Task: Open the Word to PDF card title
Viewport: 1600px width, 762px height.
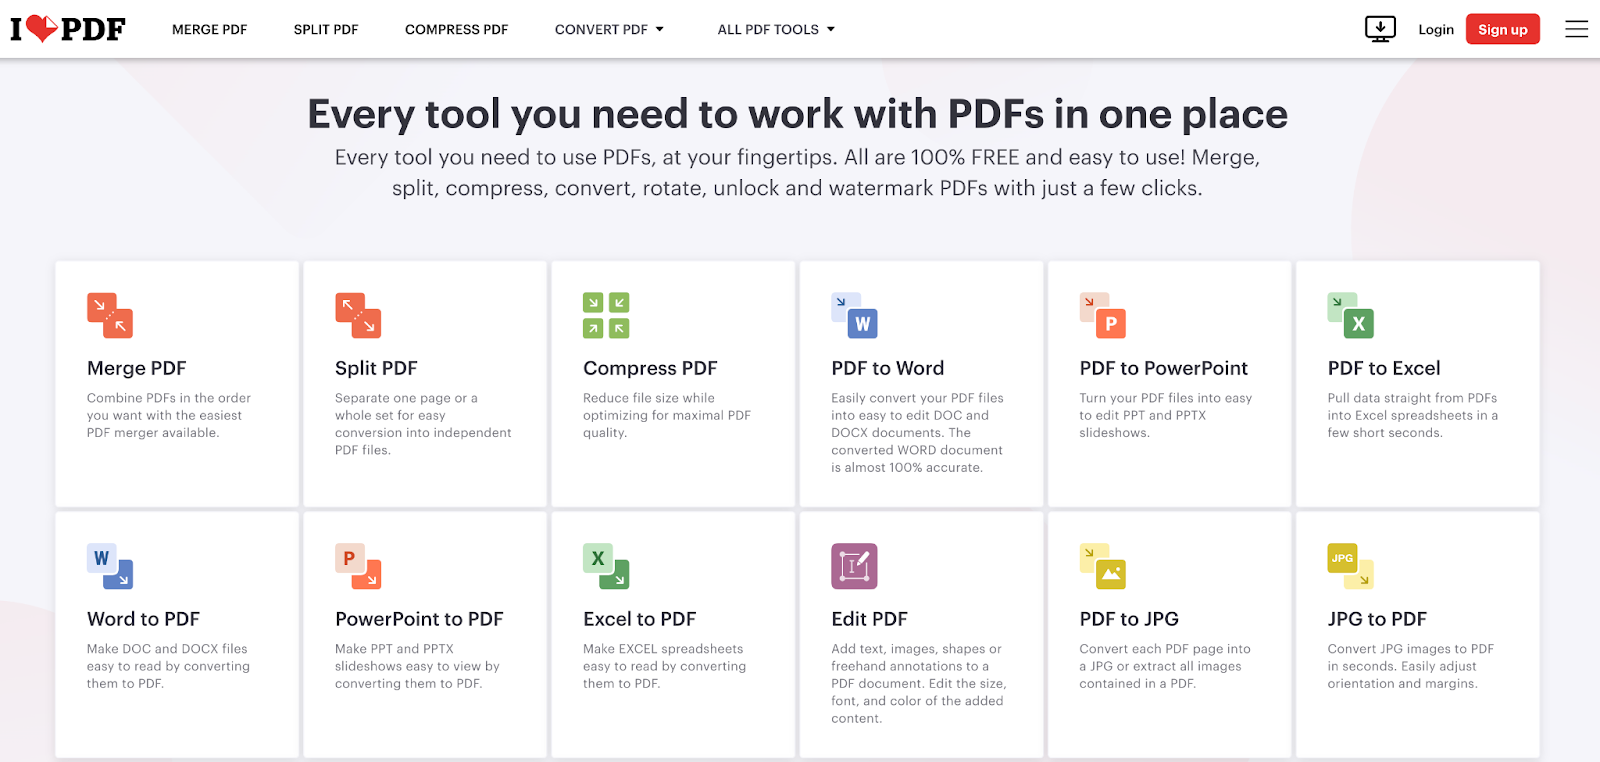Action: click(x=143, y=619)
